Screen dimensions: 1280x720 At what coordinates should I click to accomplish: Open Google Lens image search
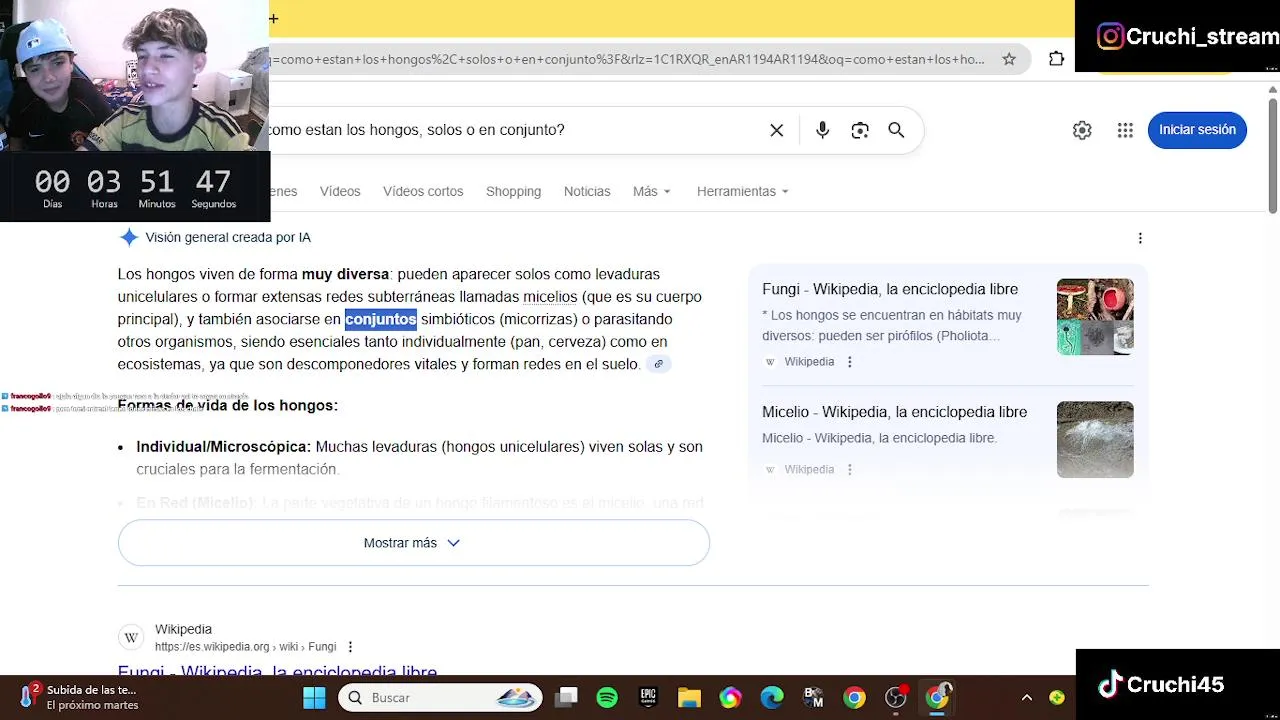(x=860, y=130)
